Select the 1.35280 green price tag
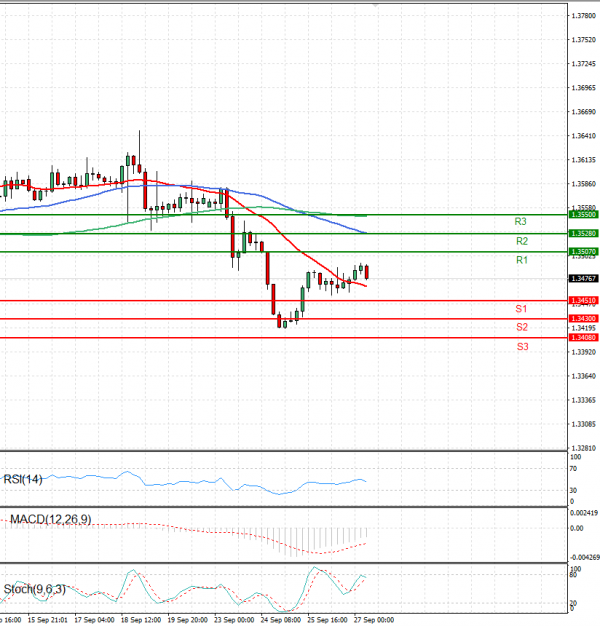This screenshot has height=626, width=600. coord(583,234)
